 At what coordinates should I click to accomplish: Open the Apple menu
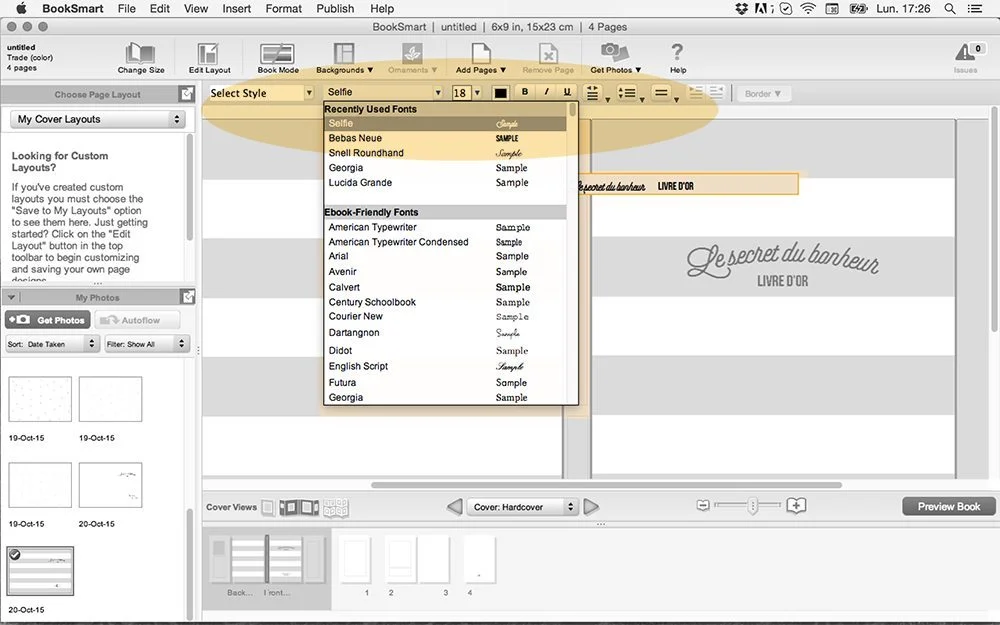click(21, 8)
